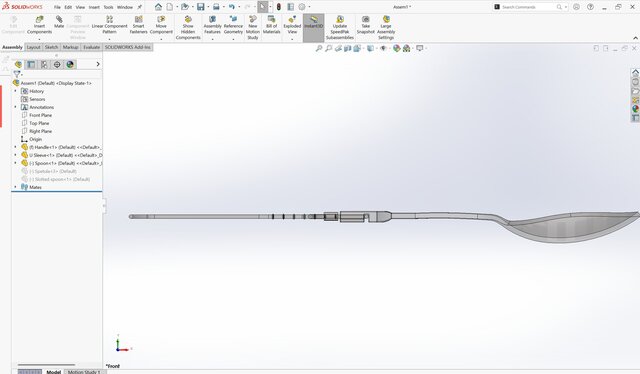Open the Help question mark icon
The width and height of the screenshot is (640, 374).
[590, 7]
